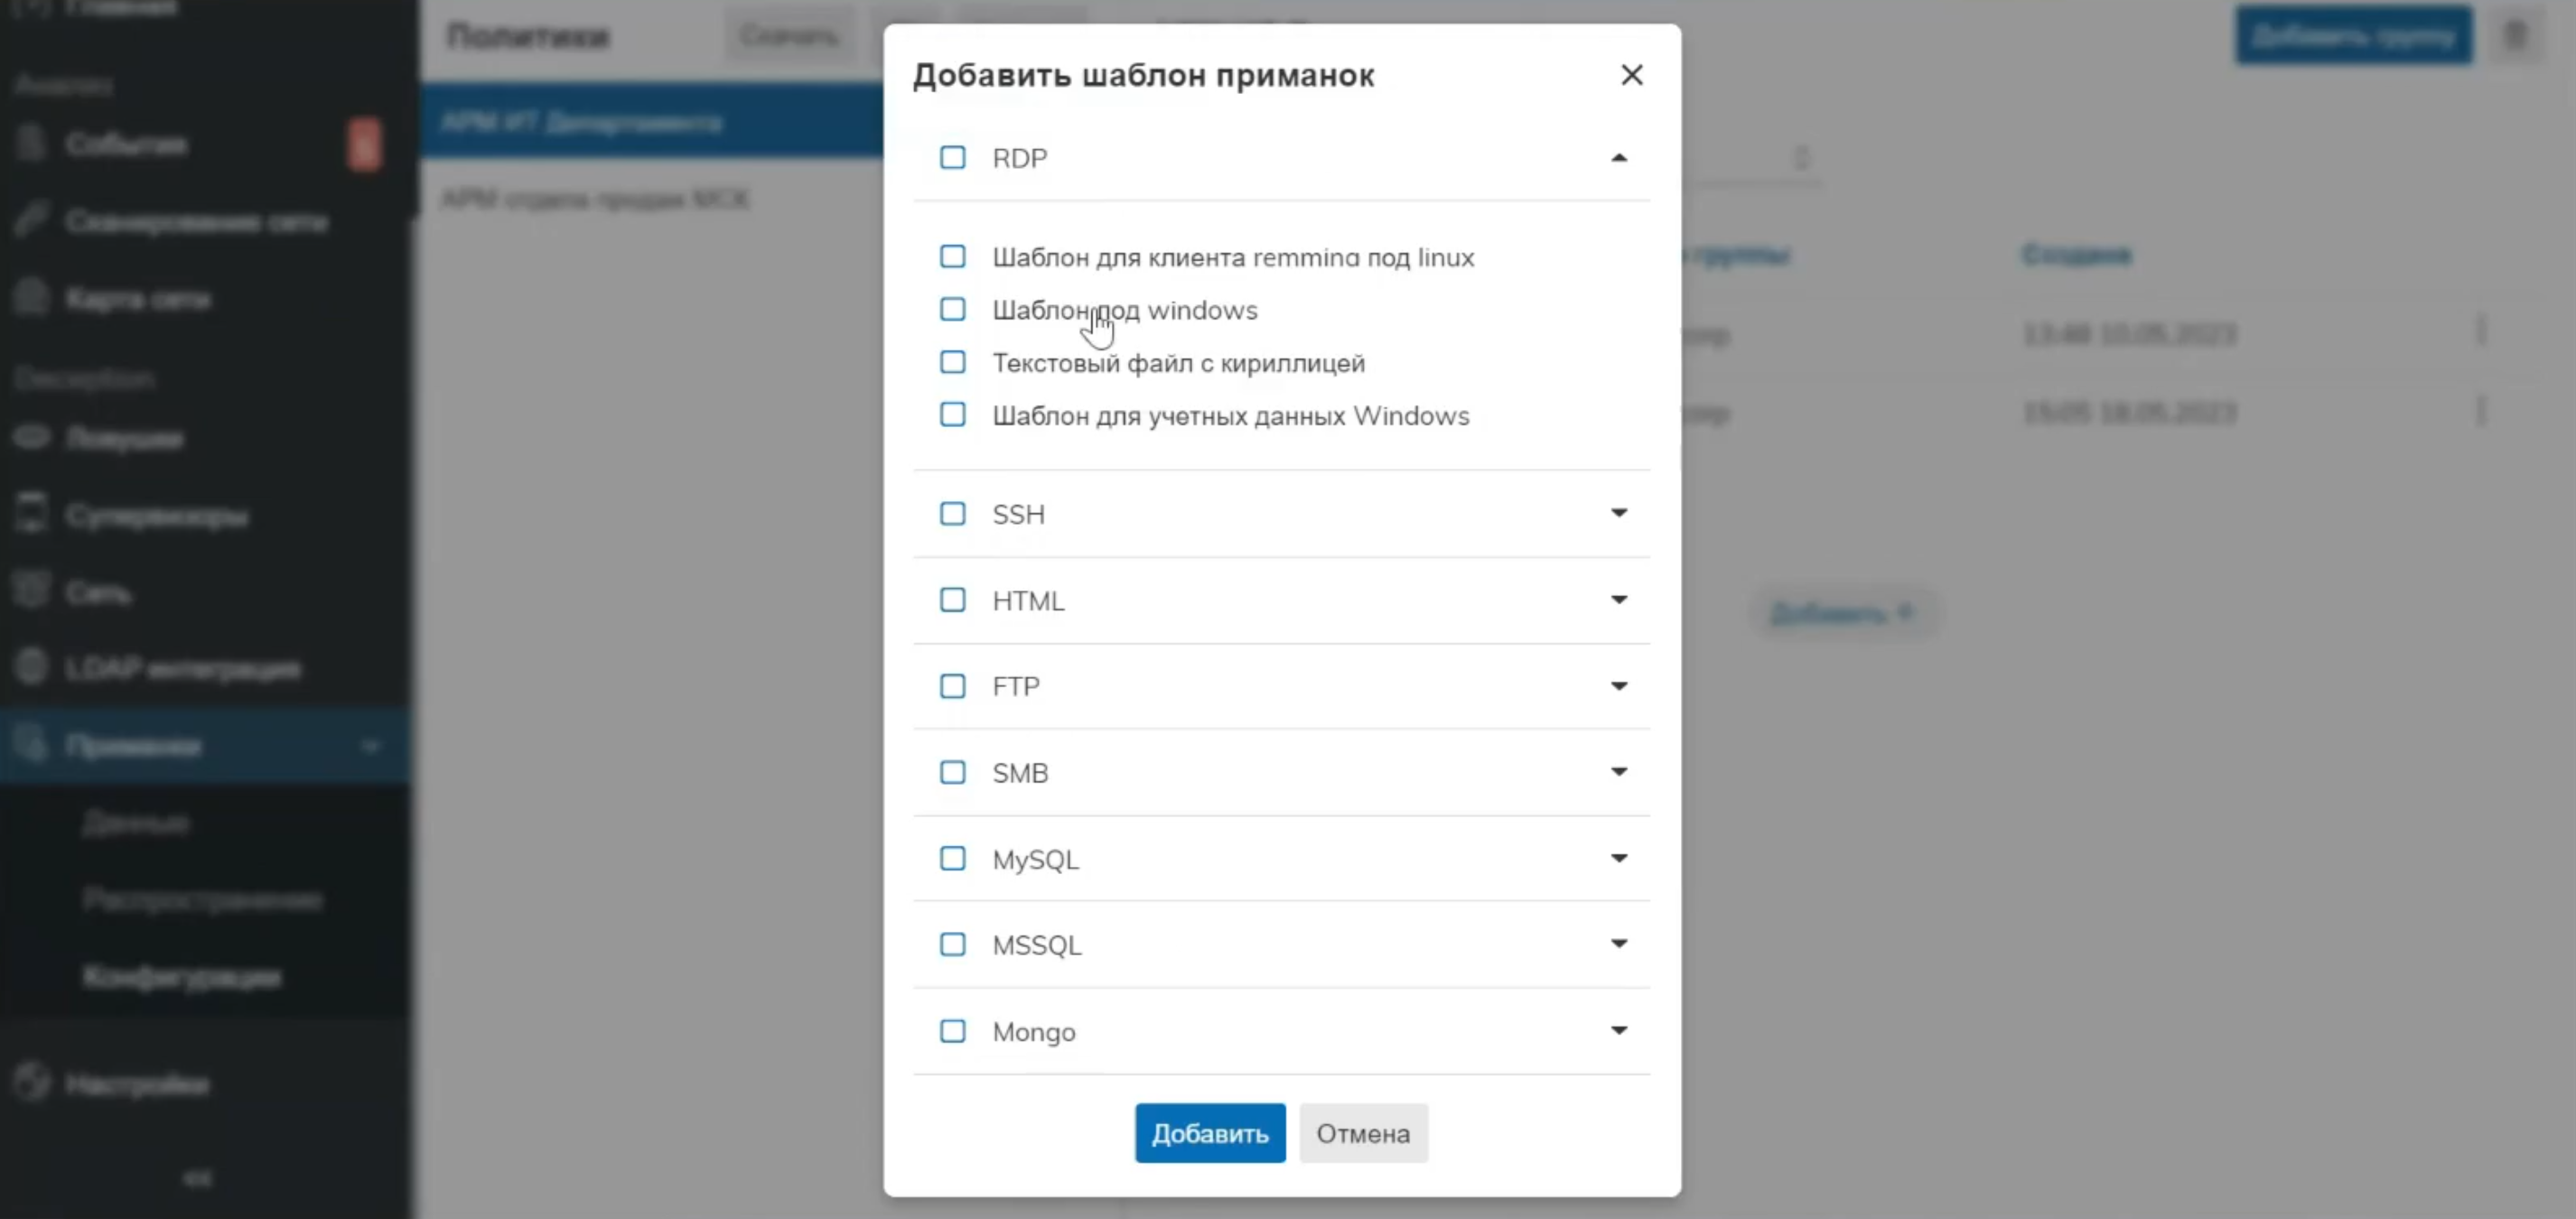
Task: Open the FTP section dropdown arrow
Action: 1618,686
